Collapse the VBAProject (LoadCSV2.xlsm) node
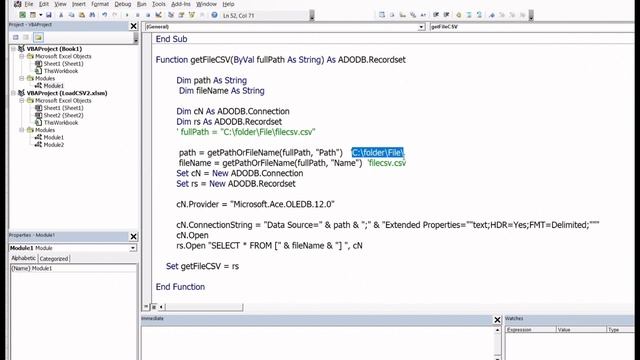The height and width of the screenshot is (360, 640). [13, 93]
